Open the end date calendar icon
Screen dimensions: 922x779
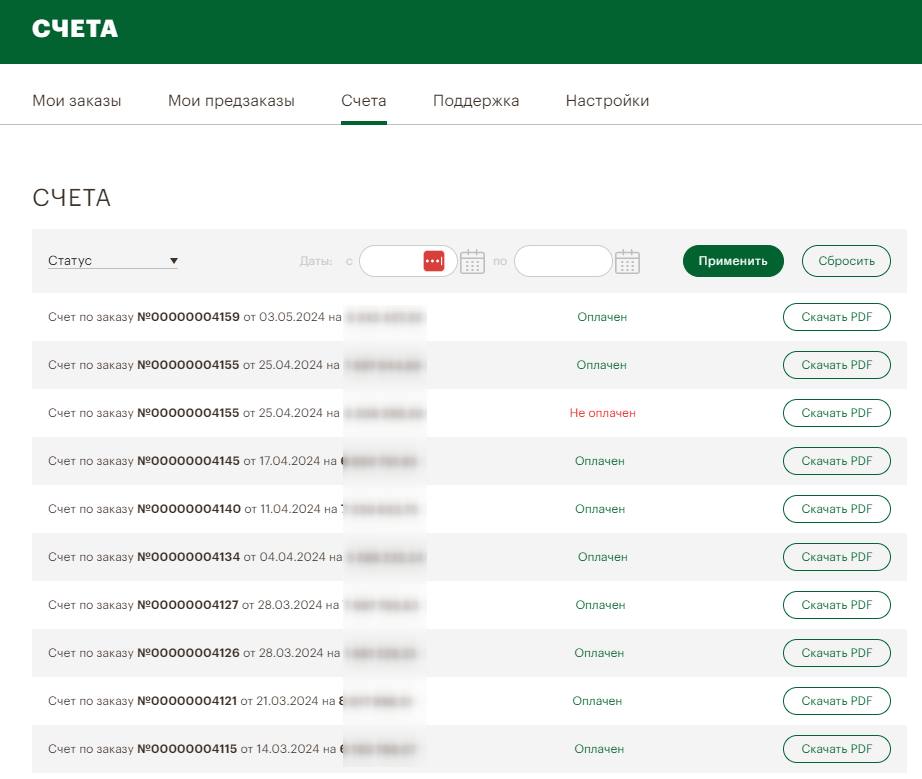[x=627, y=262]
